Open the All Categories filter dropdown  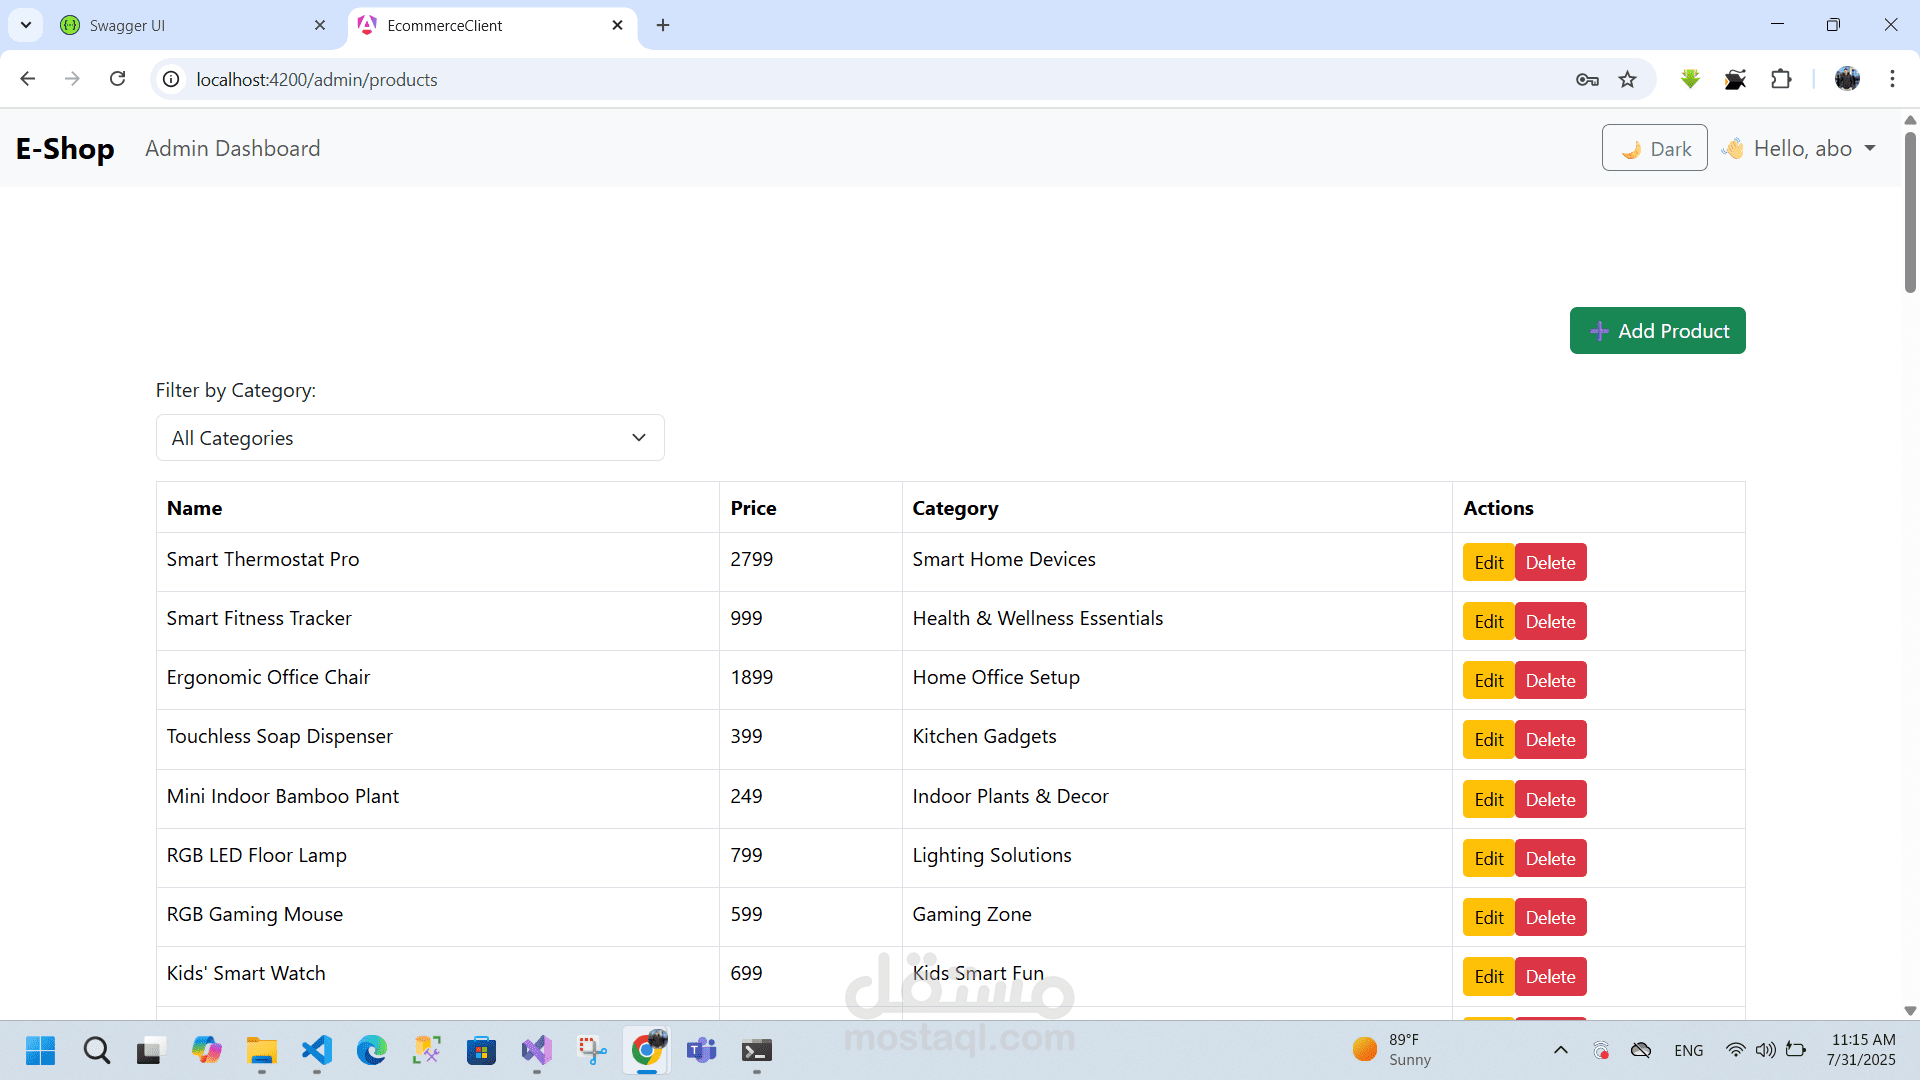(410, 438)
